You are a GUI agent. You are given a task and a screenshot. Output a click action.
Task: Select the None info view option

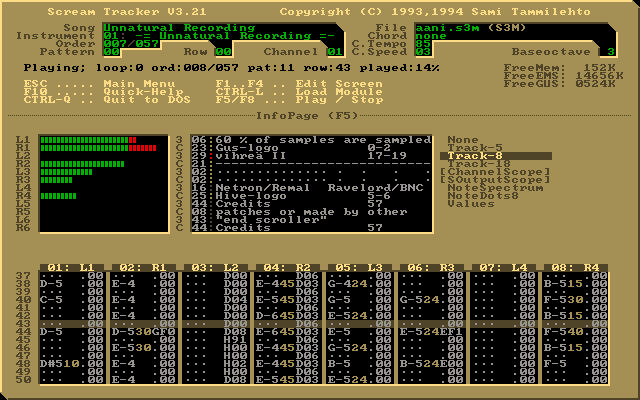coord(462,140)
